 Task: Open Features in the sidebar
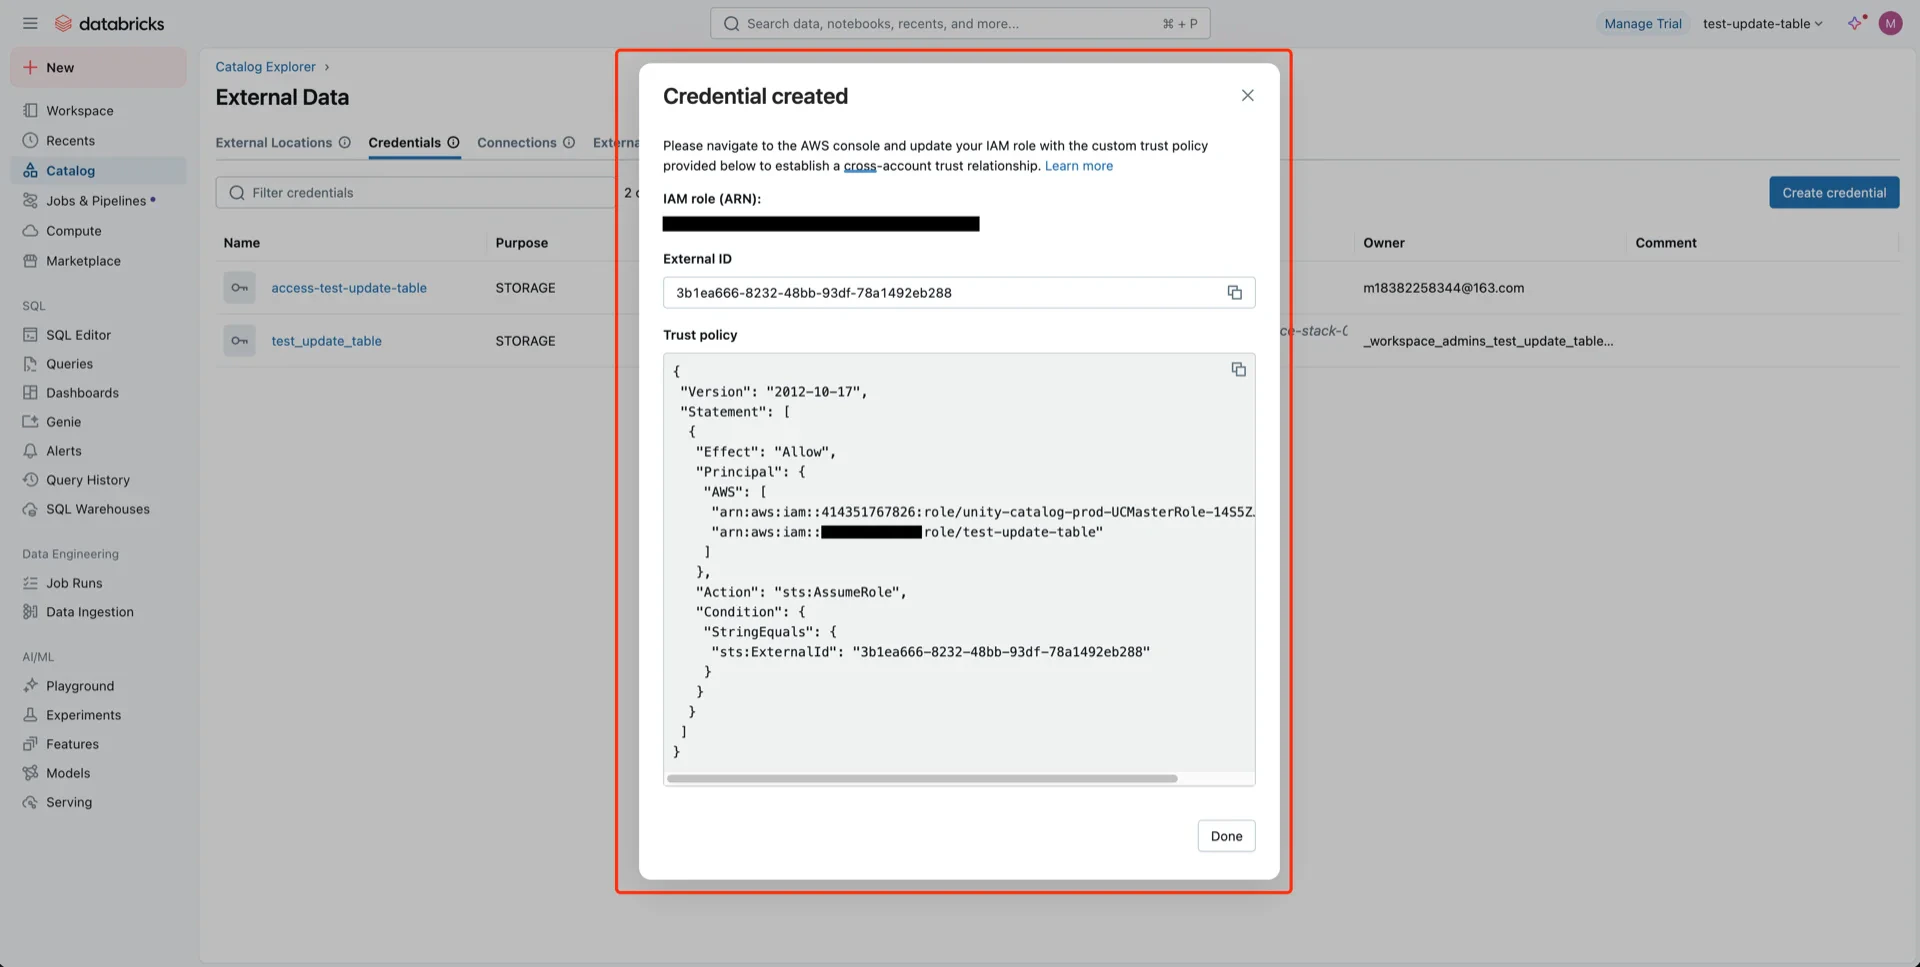[98, 744]
